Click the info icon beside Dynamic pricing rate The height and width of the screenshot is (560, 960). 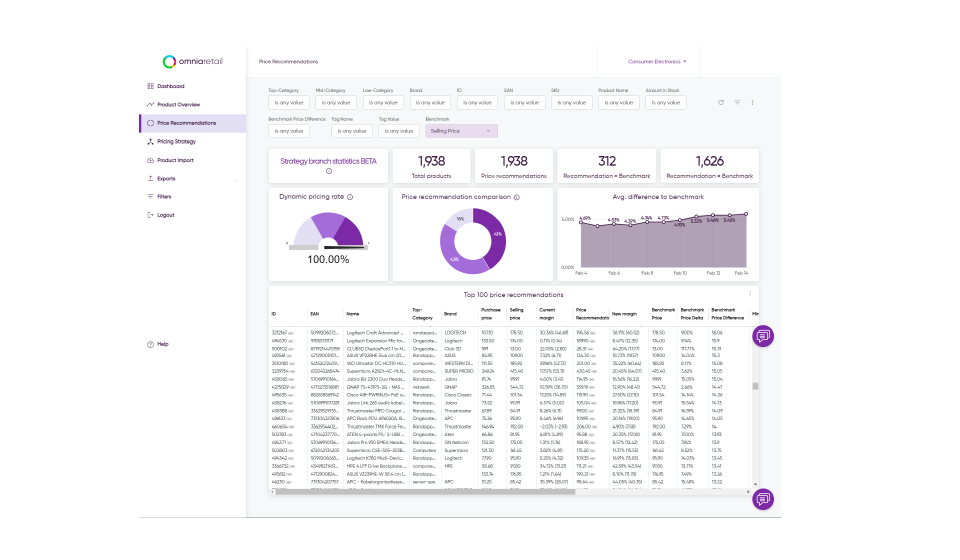350,197
